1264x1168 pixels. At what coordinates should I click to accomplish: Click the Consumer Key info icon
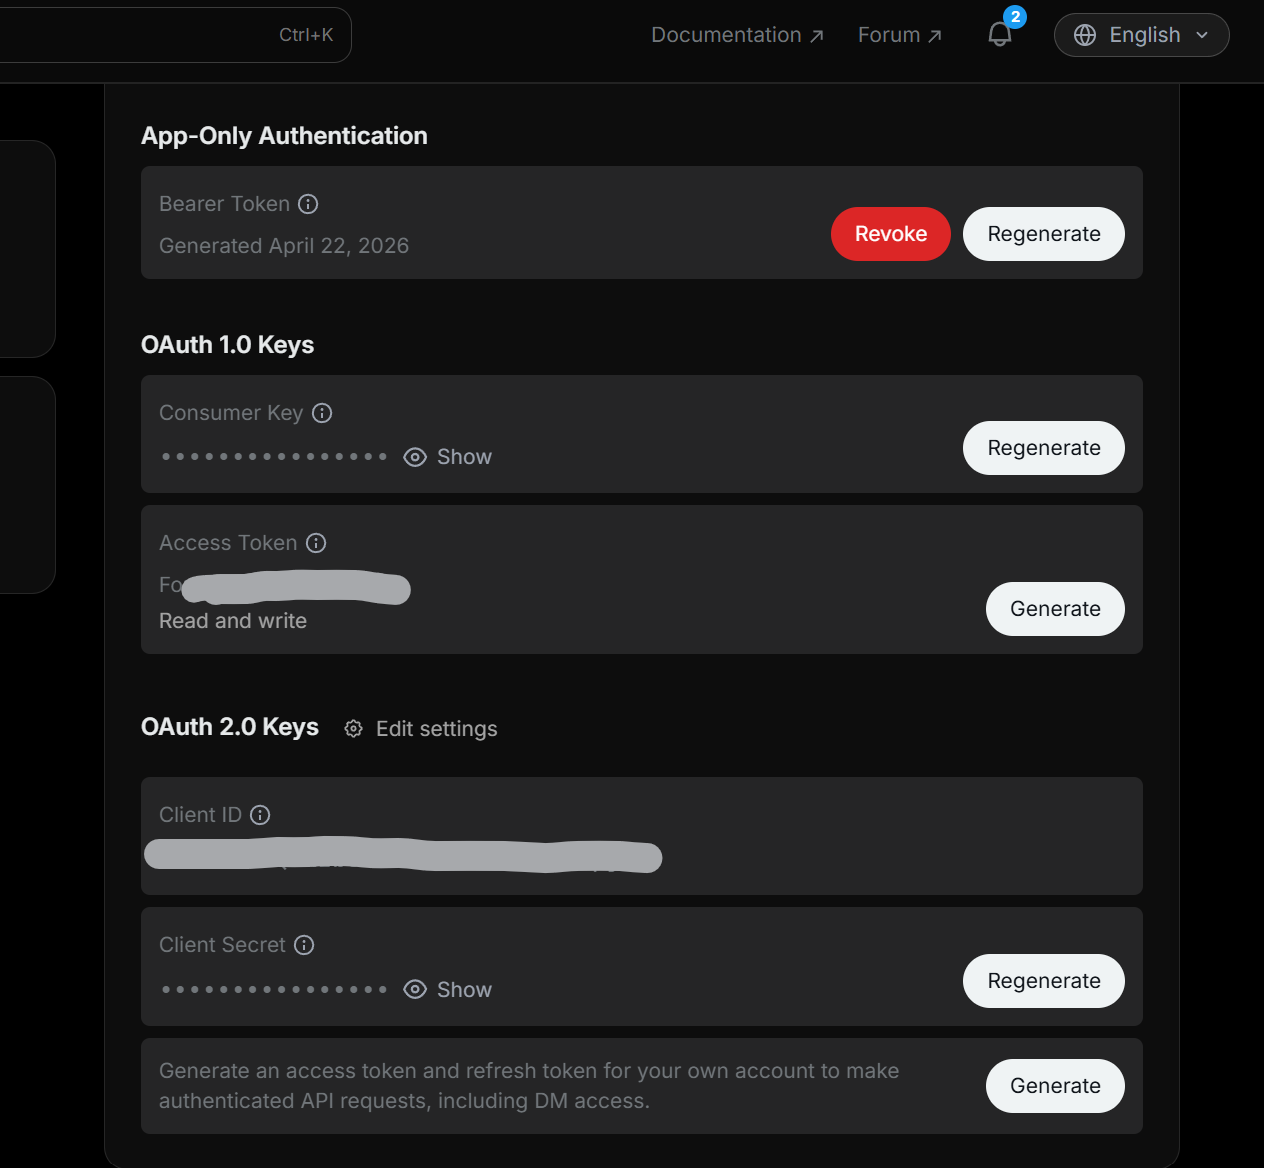click(322, 413)
